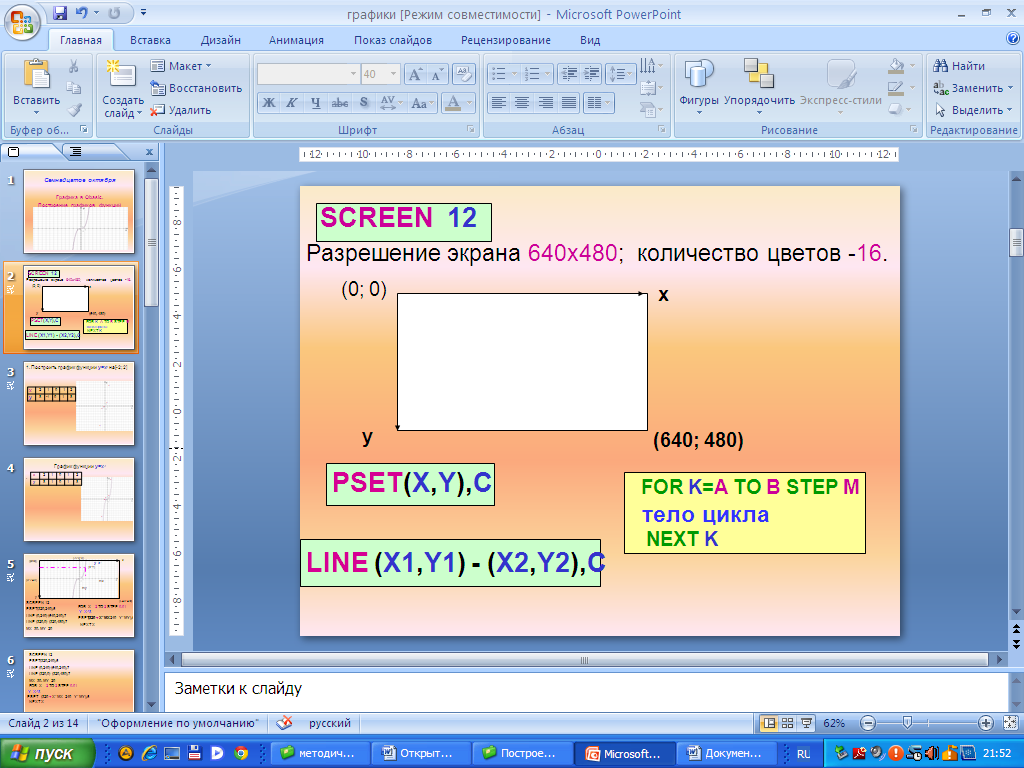Toggle bold (Ж) formatting
The image size is (1024, 768).
(x=268, y=102)
